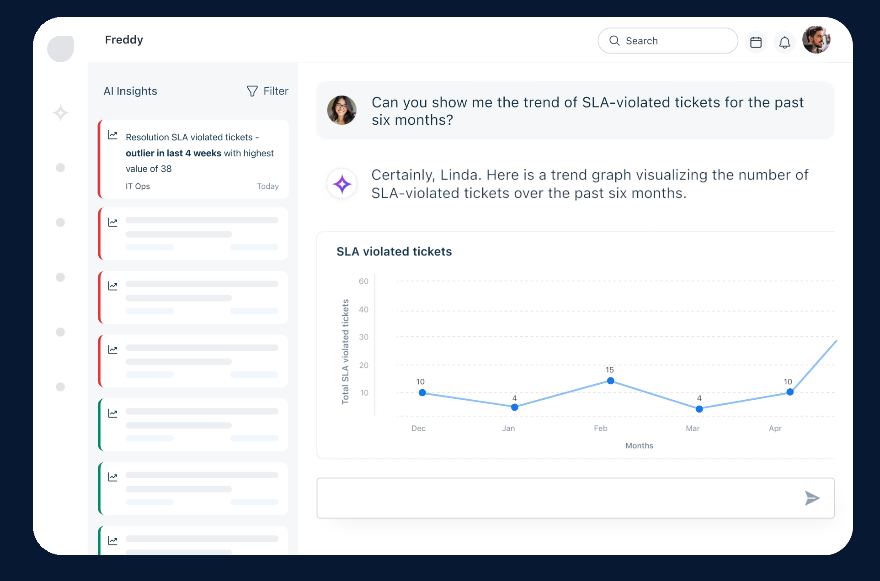Select the sparkle AI icon in sidebar

tap(61, 113)
